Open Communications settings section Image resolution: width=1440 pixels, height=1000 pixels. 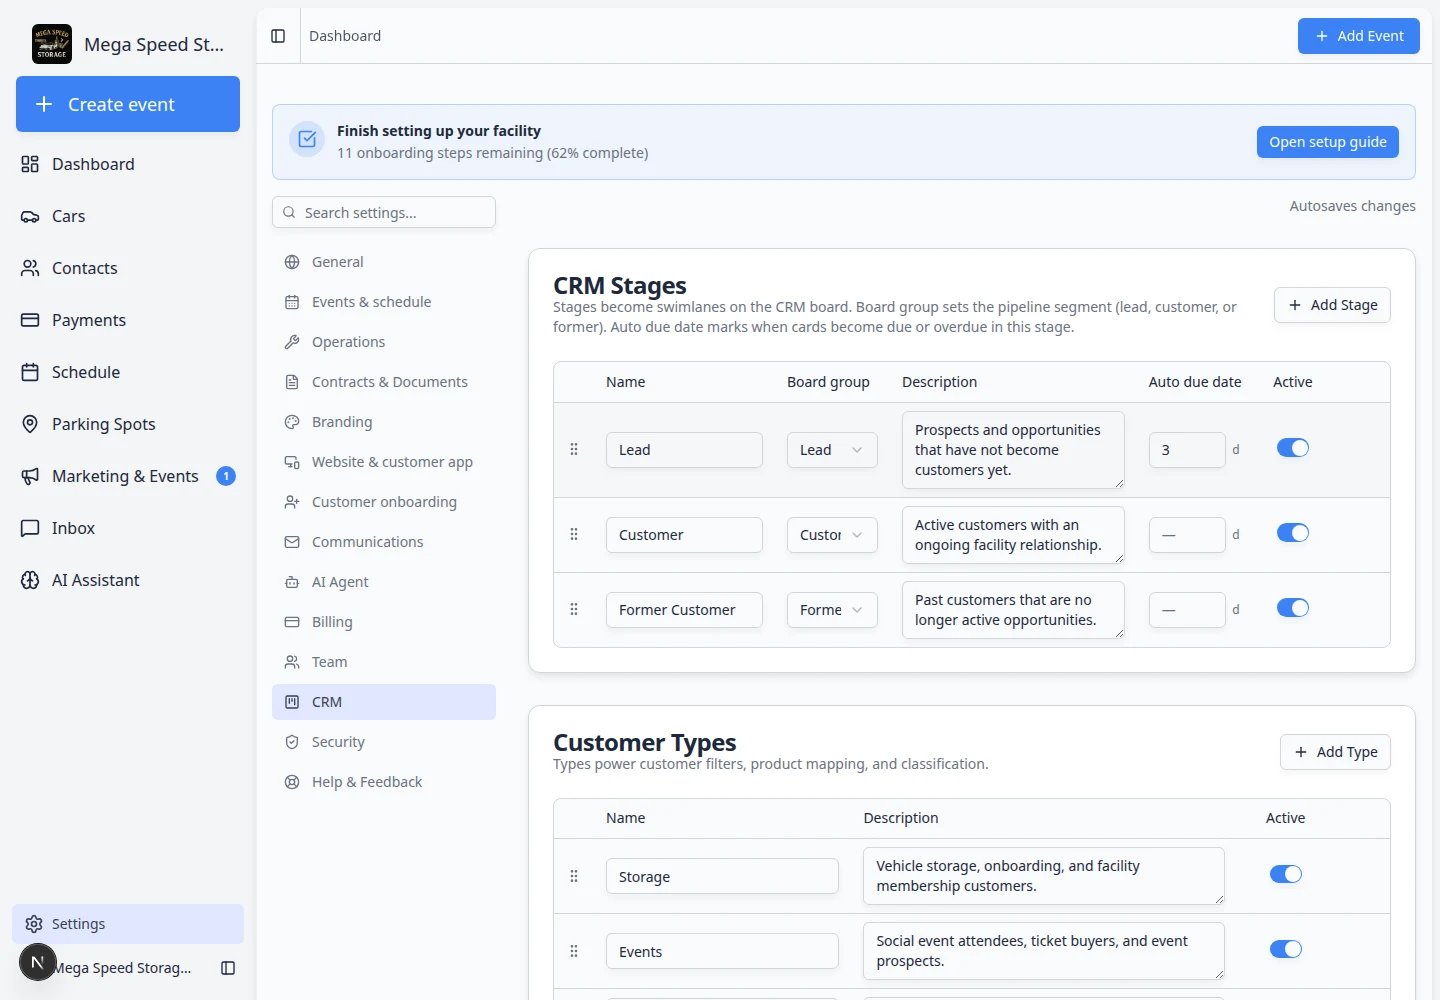pos(384,542)
